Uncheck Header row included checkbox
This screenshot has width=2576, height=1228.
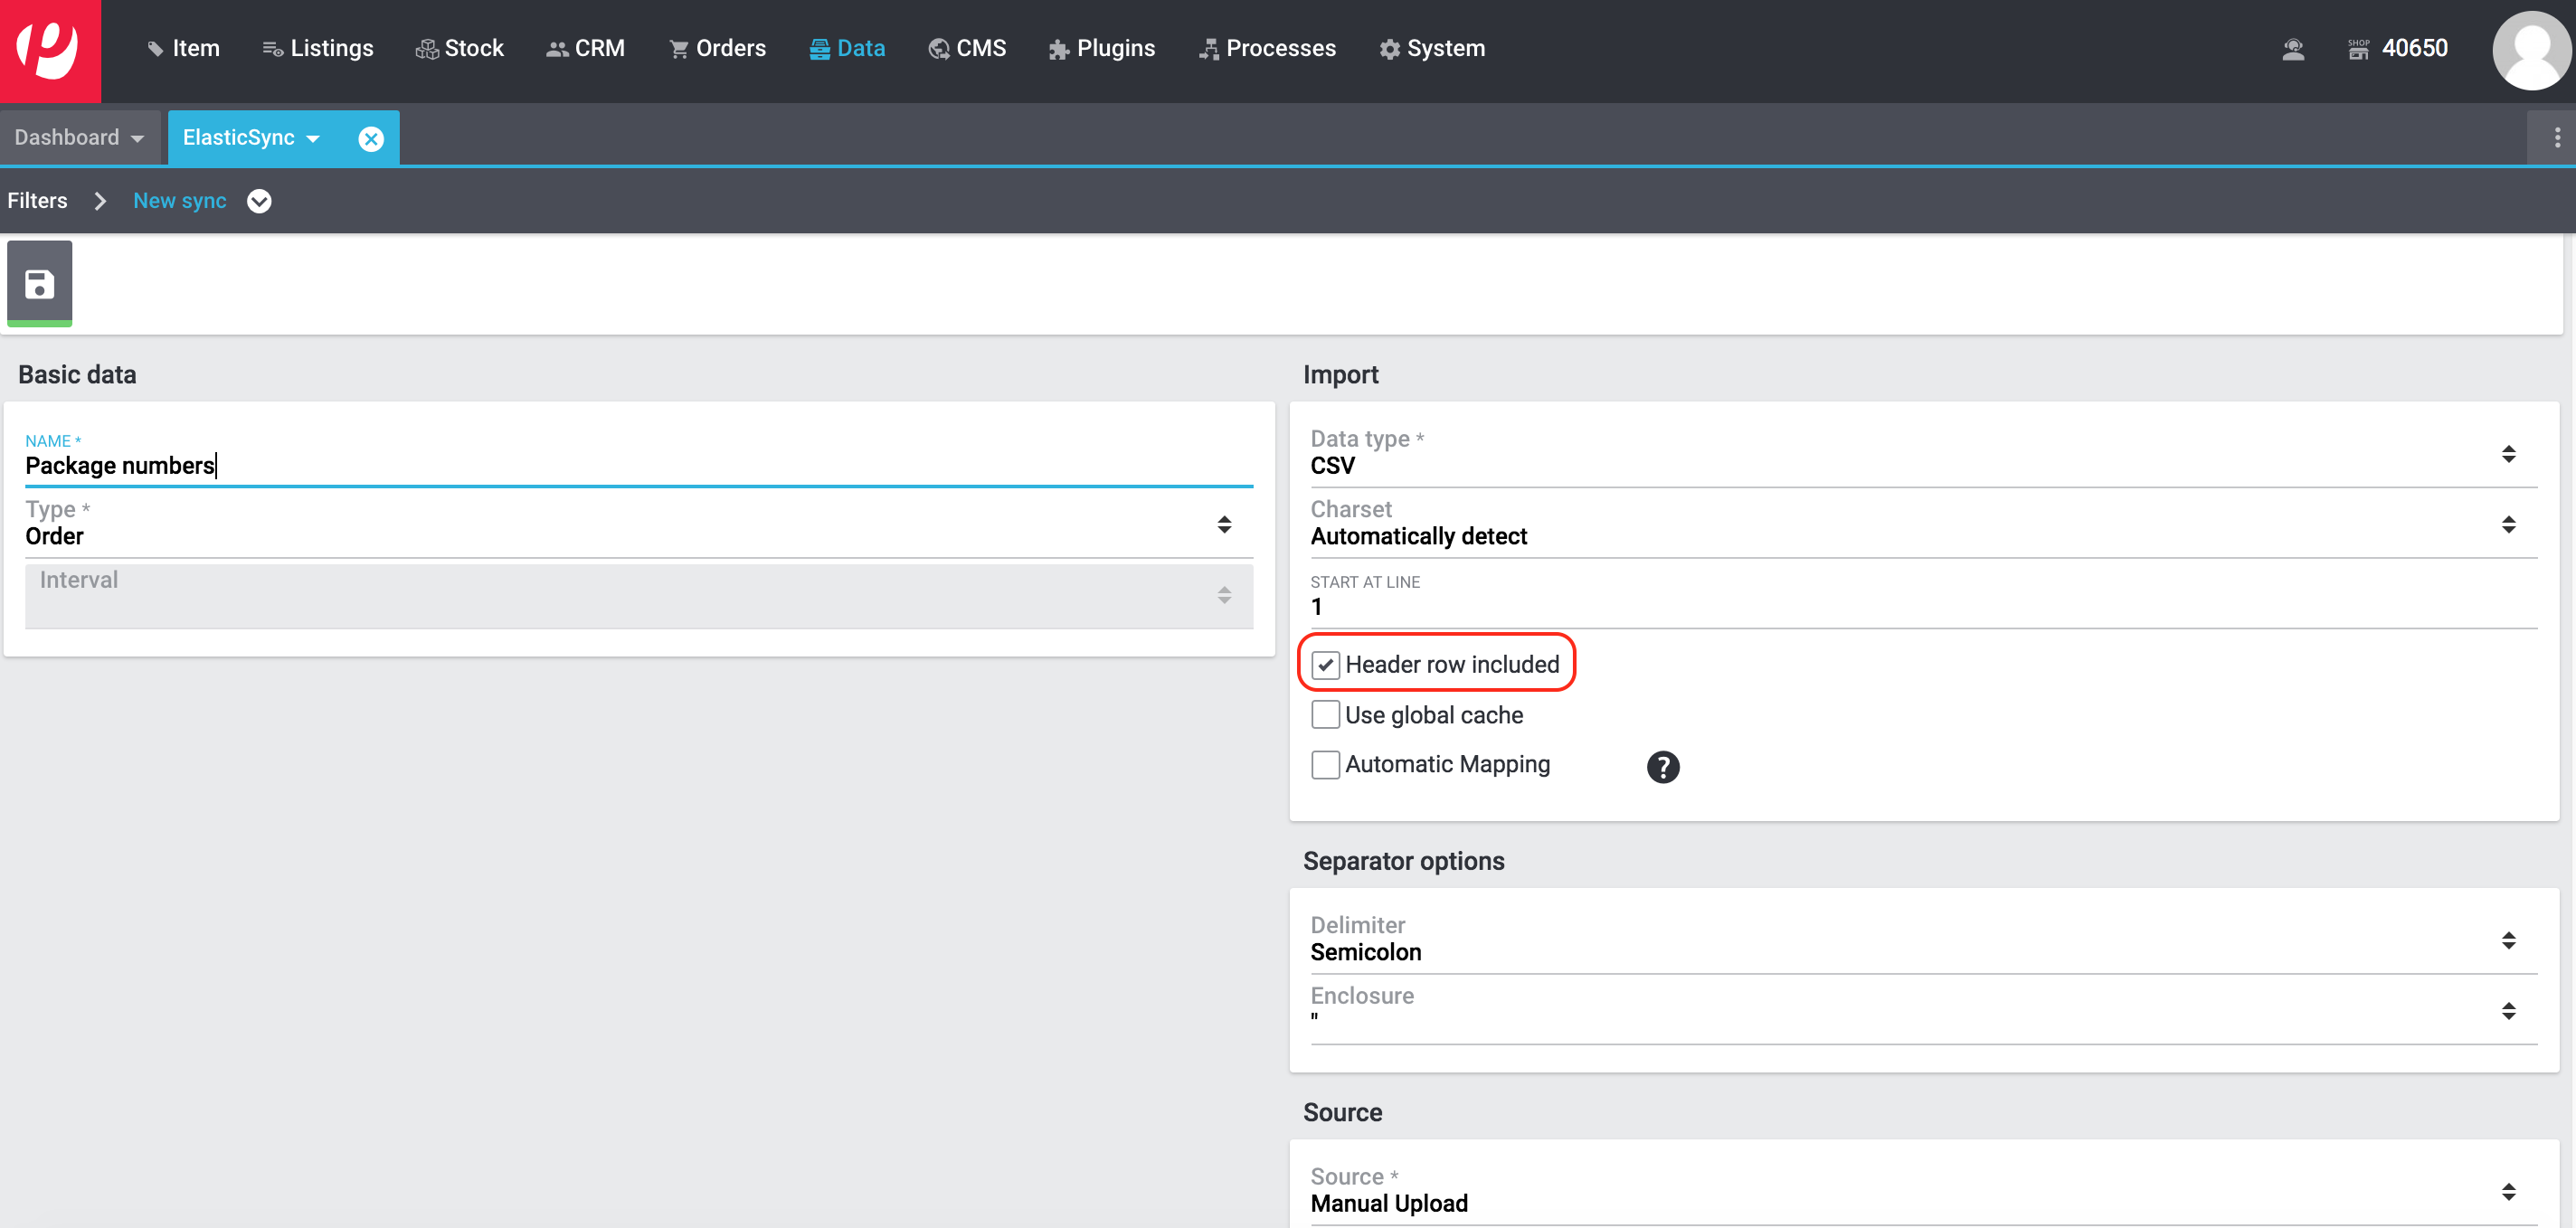point(1325,665)
